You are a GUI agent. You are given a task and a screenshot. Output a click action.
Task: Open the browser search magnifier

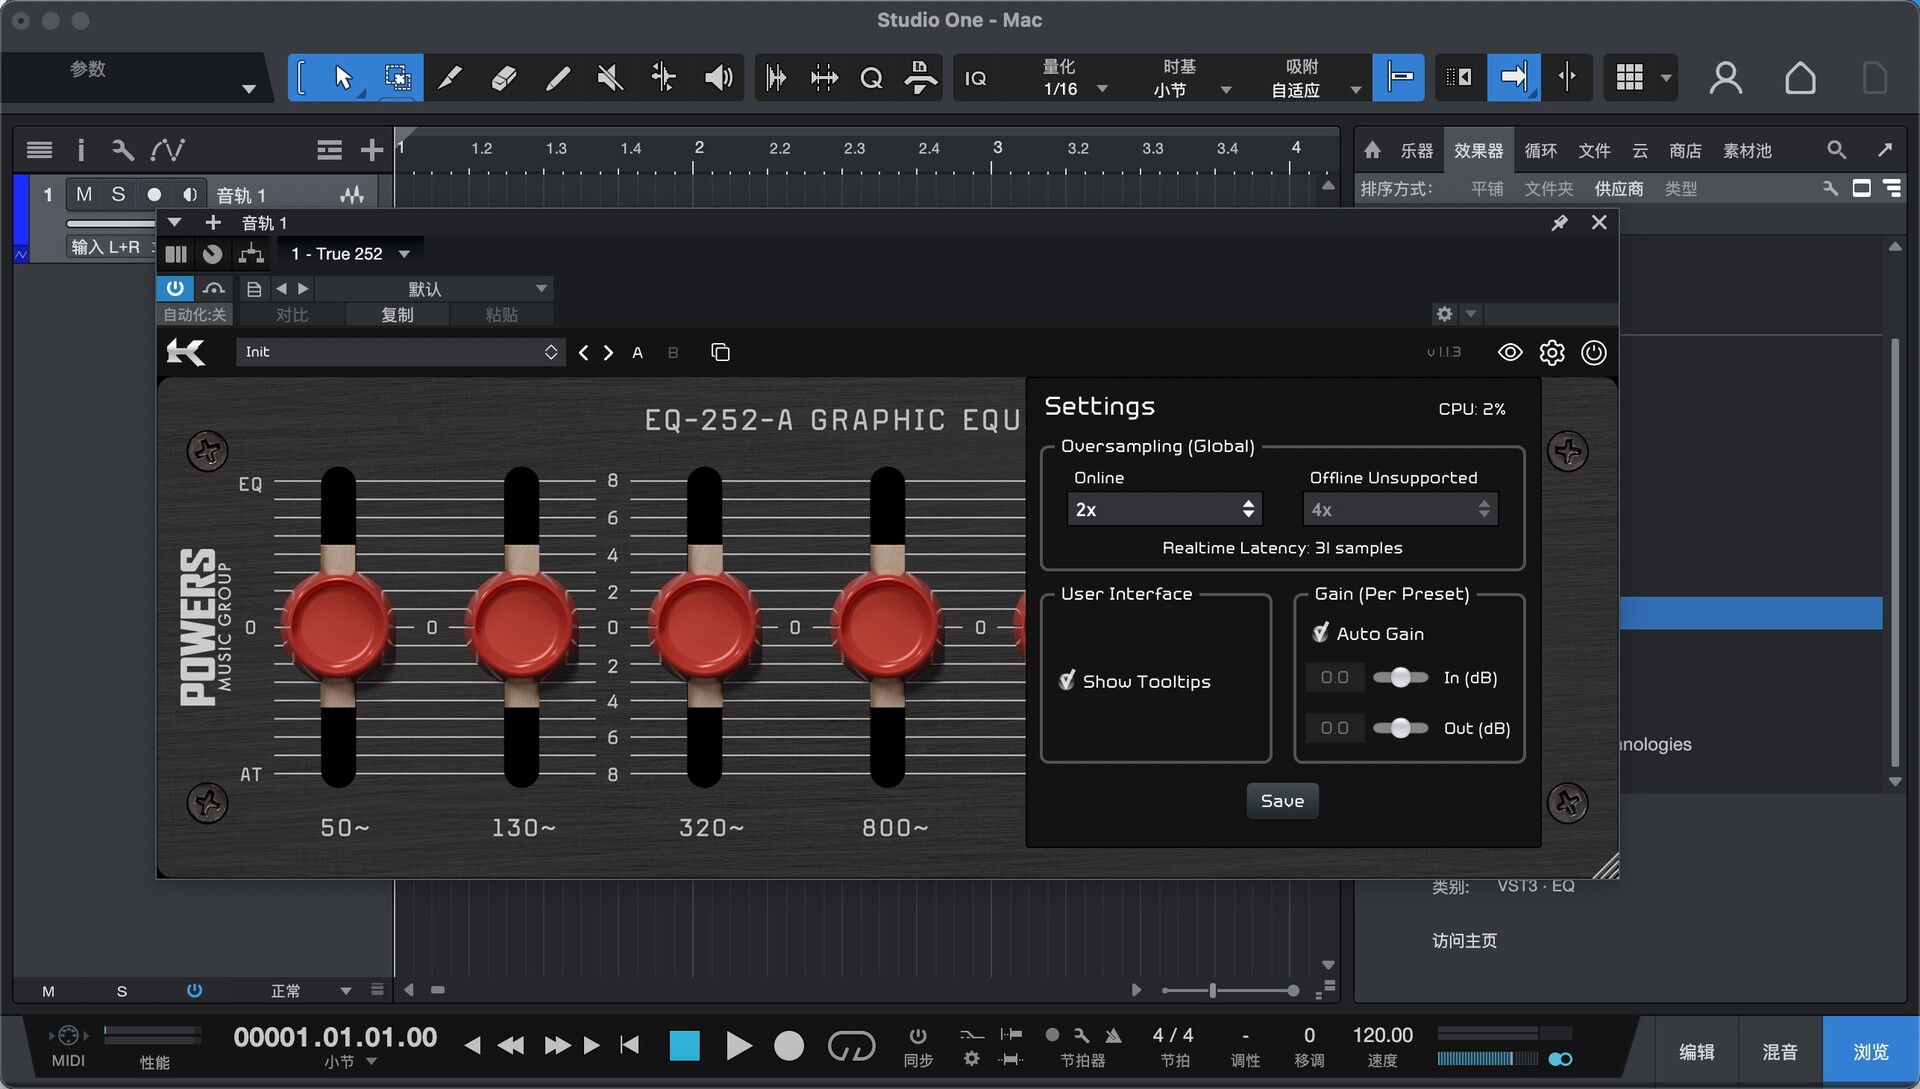(1836, 150)
